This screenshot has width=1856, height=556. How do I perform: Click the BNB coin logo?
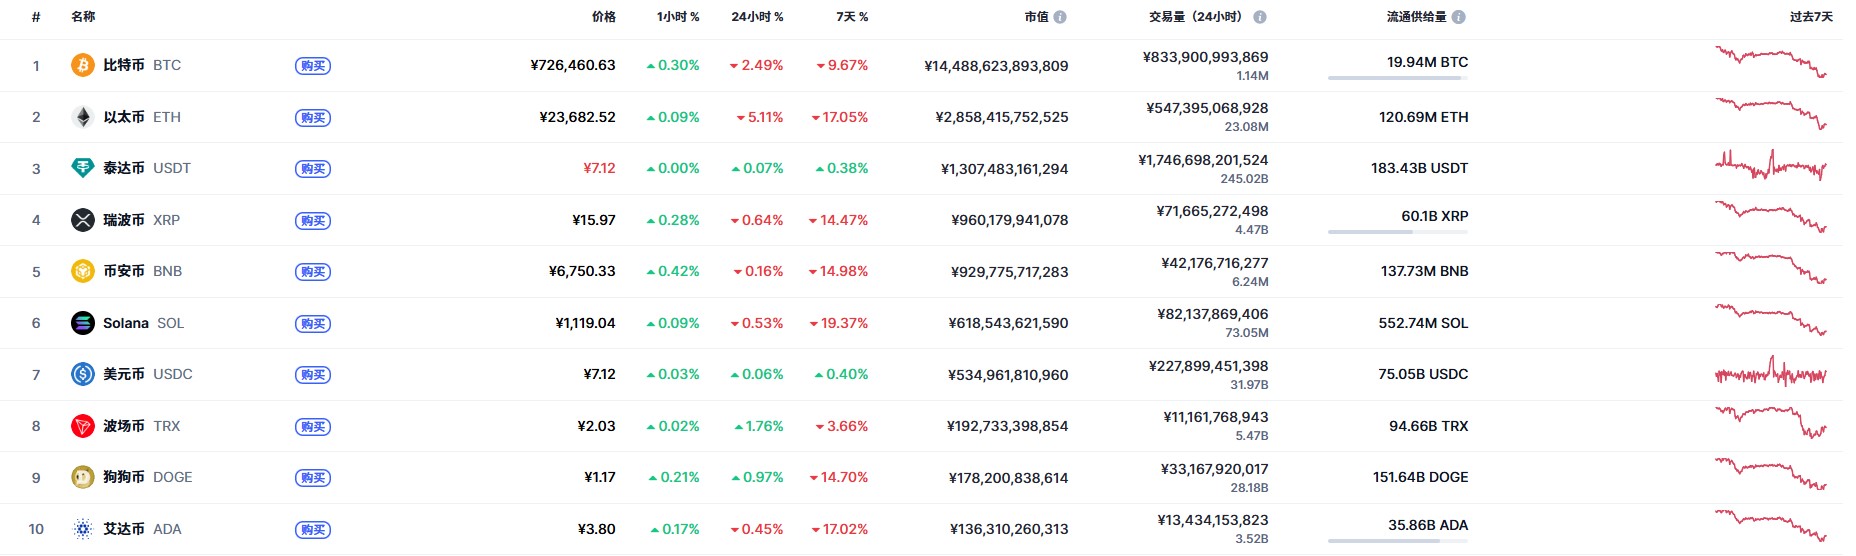83,271
